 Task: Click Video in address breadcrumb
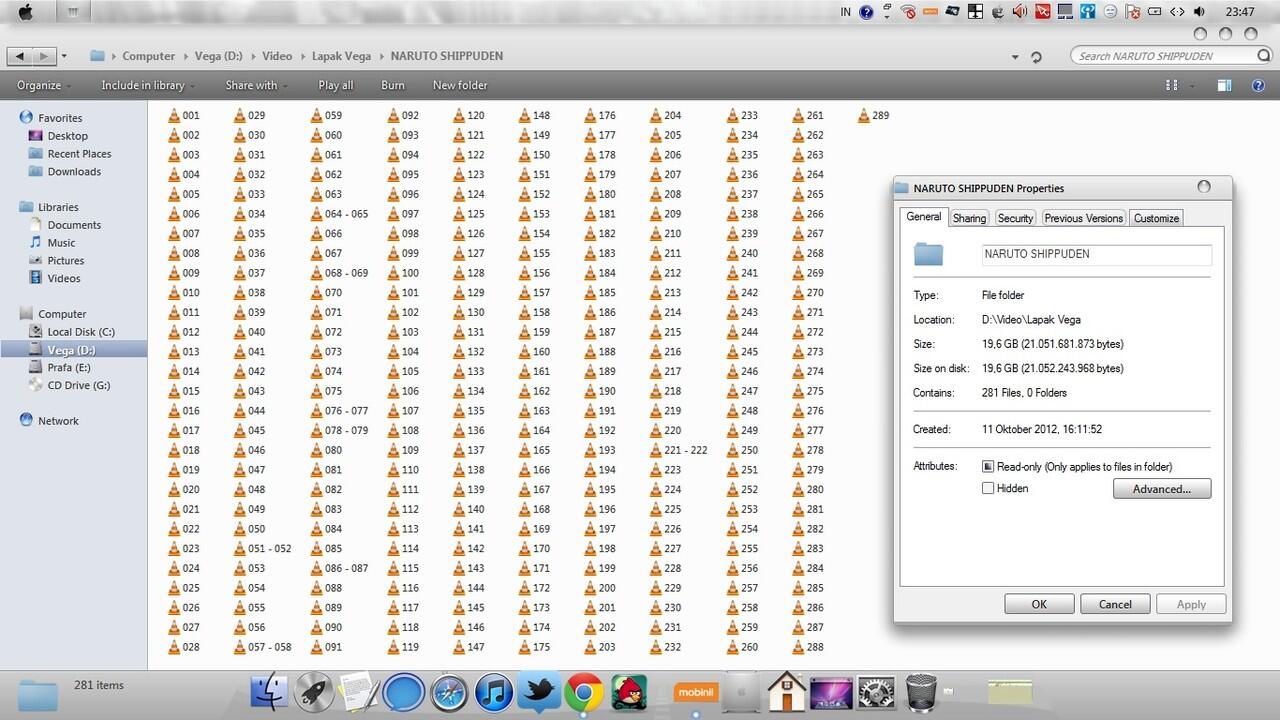[x=277, y=56]
